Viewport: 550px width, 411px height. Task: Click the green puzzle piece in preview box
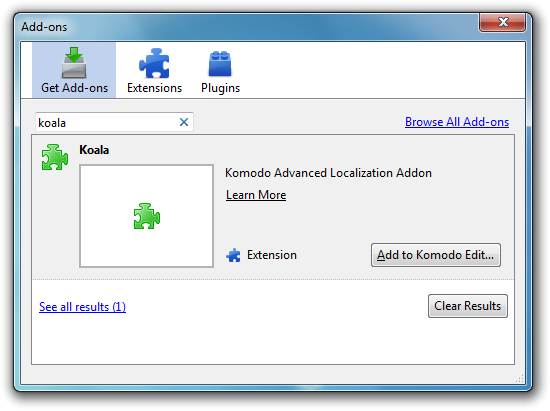[x=147, y=216]
